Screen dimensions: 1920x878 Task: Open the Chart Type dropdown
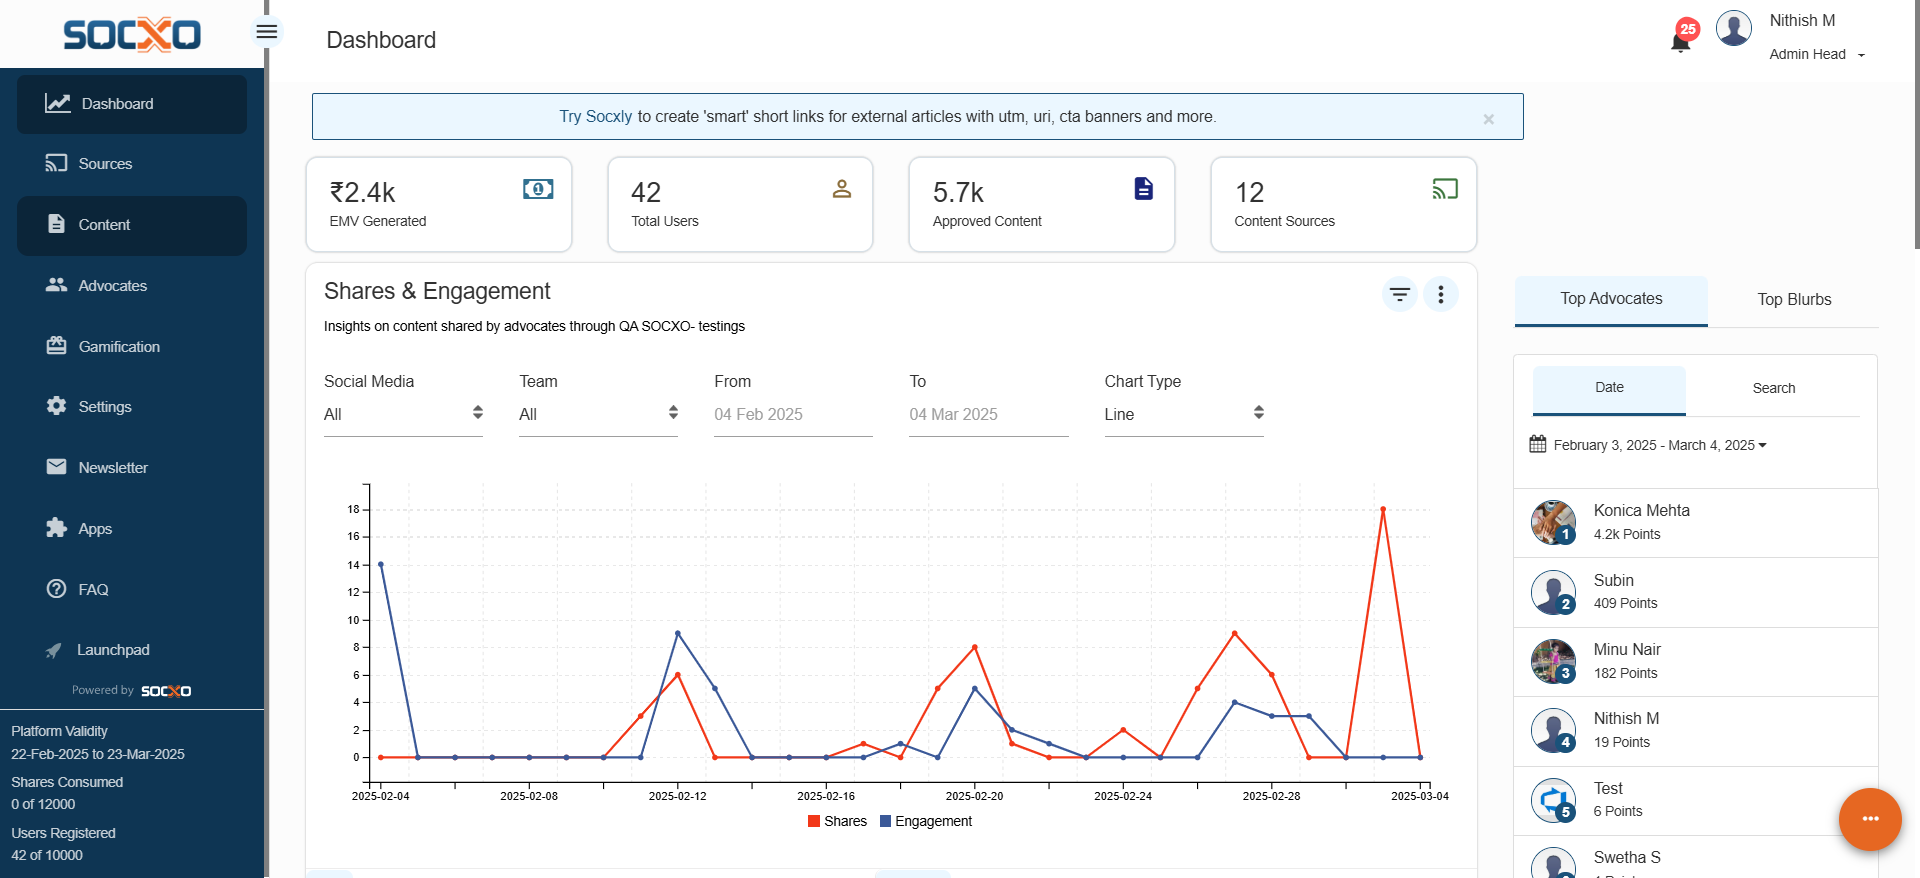(1183, 414)
